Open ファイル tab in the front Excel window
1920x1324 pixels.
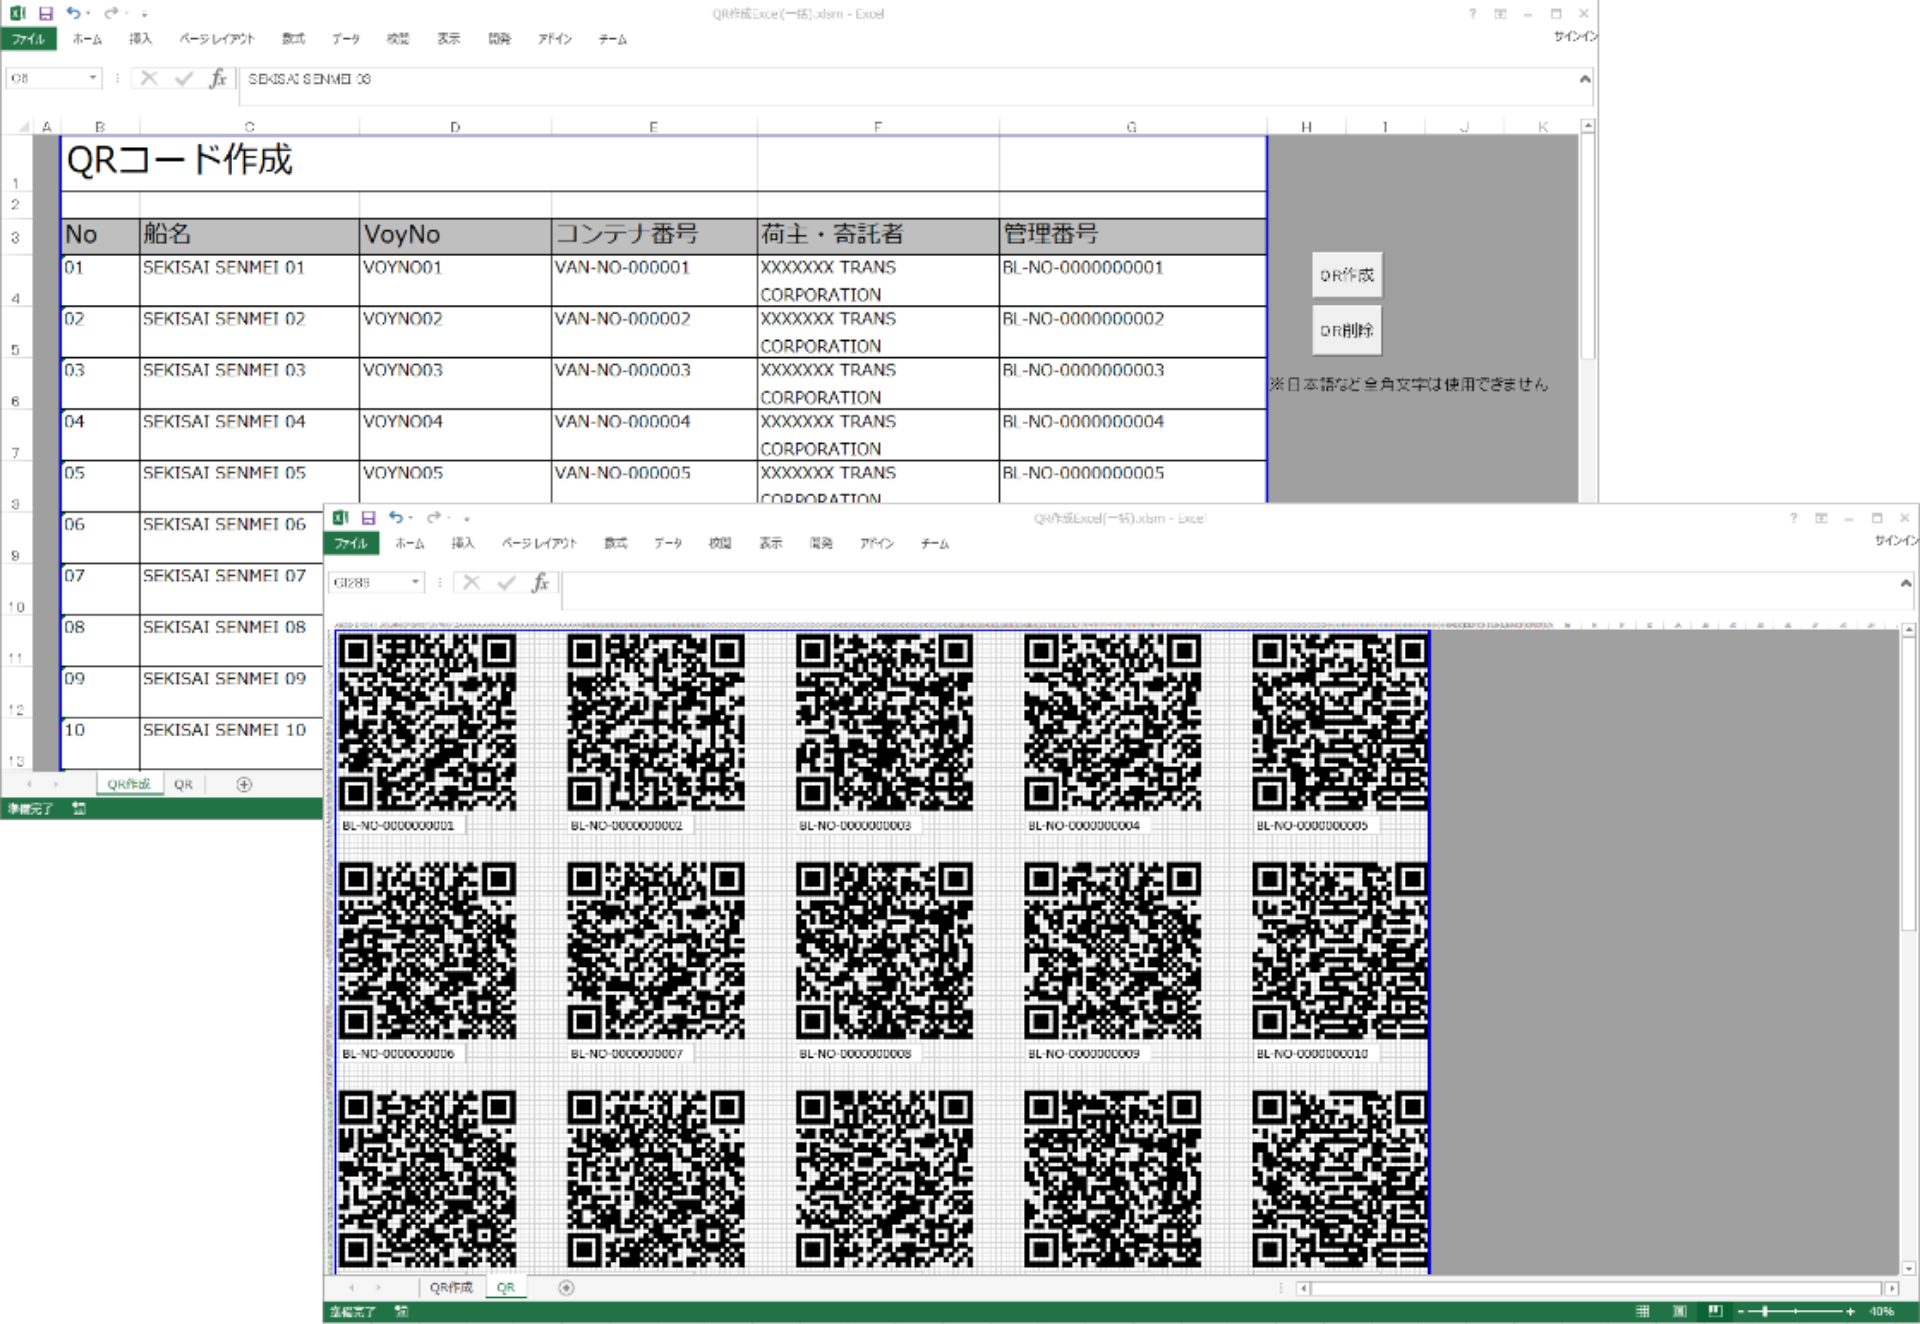point(351,543)
